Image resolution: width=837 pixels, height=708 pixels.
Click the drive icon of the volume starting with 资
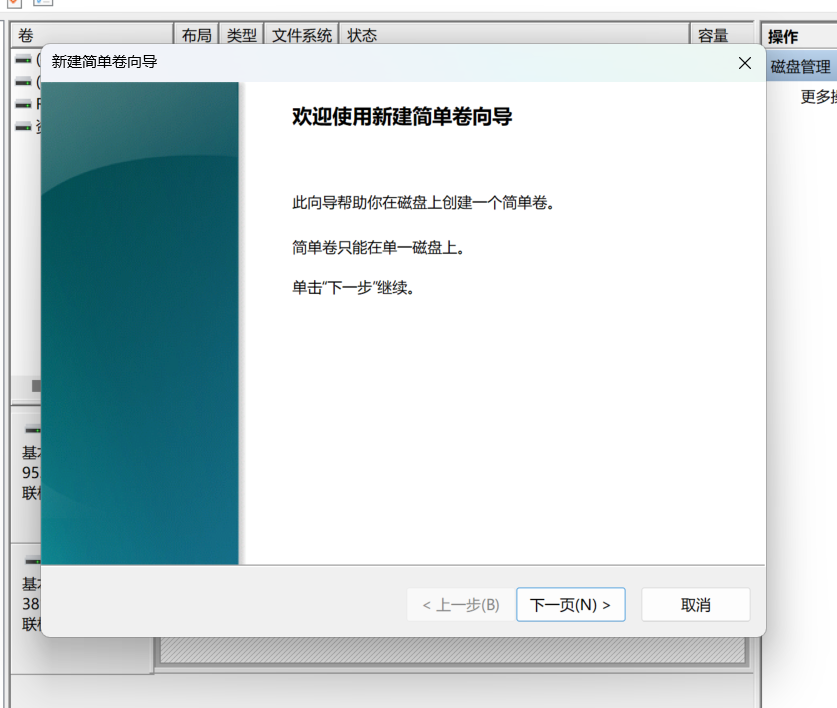click(24, 126)
